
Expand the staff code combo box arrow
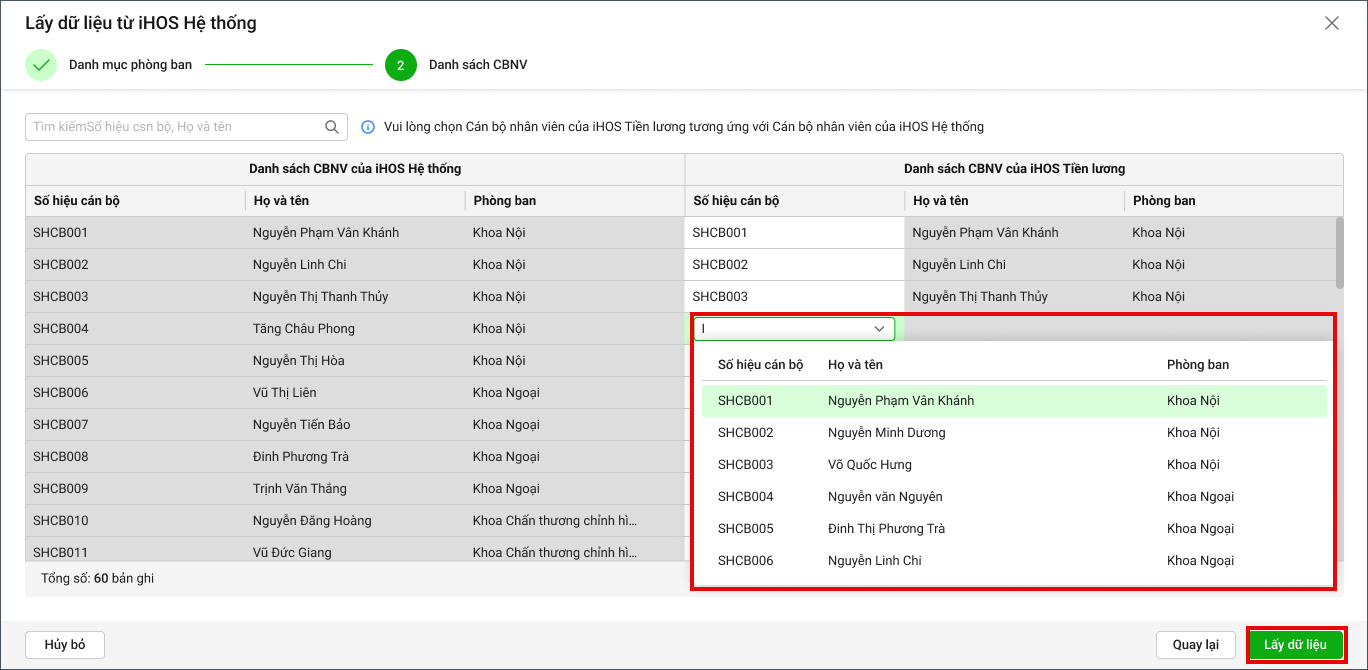pyautogui.click(x=880, y=328)
